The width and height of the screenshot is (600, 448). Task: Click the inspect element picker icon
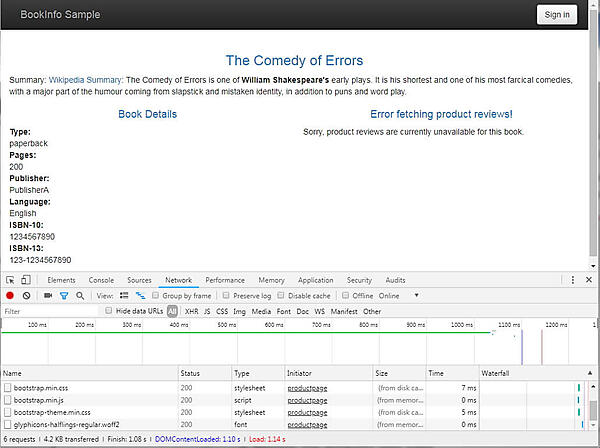click(x=10, y=281)
